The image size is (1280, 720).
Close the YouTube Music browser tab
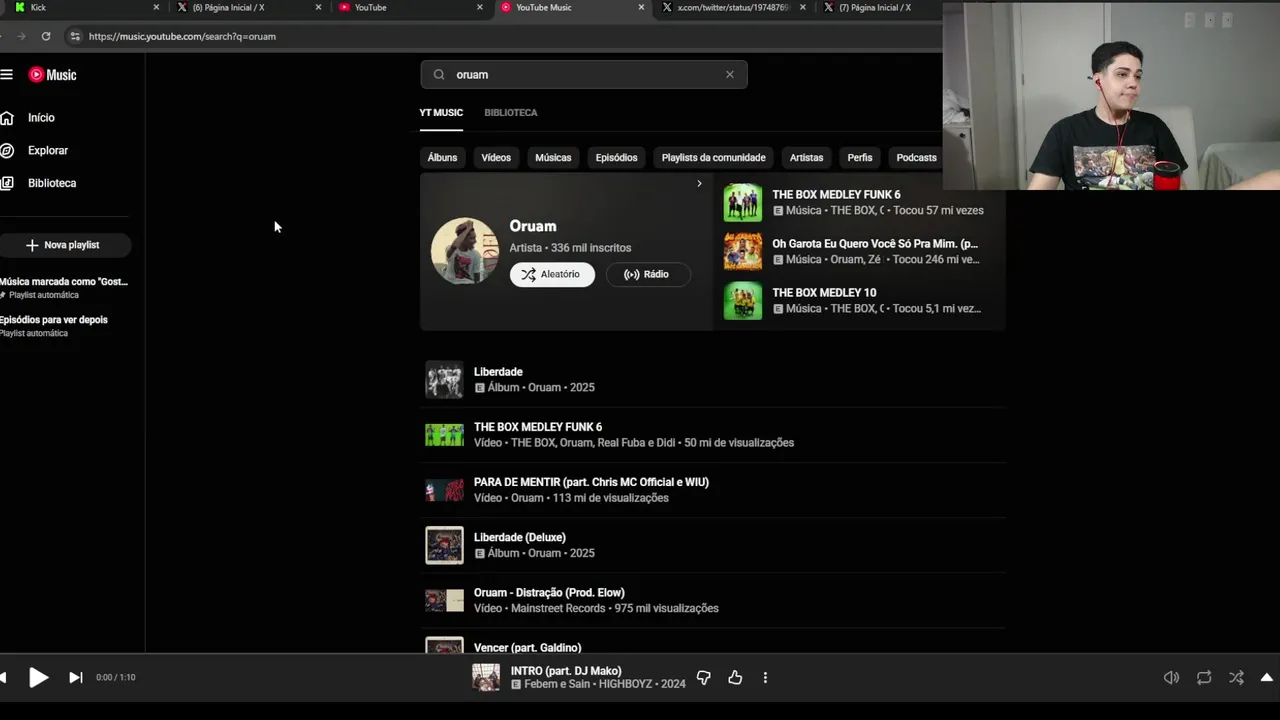pos(641,7)
